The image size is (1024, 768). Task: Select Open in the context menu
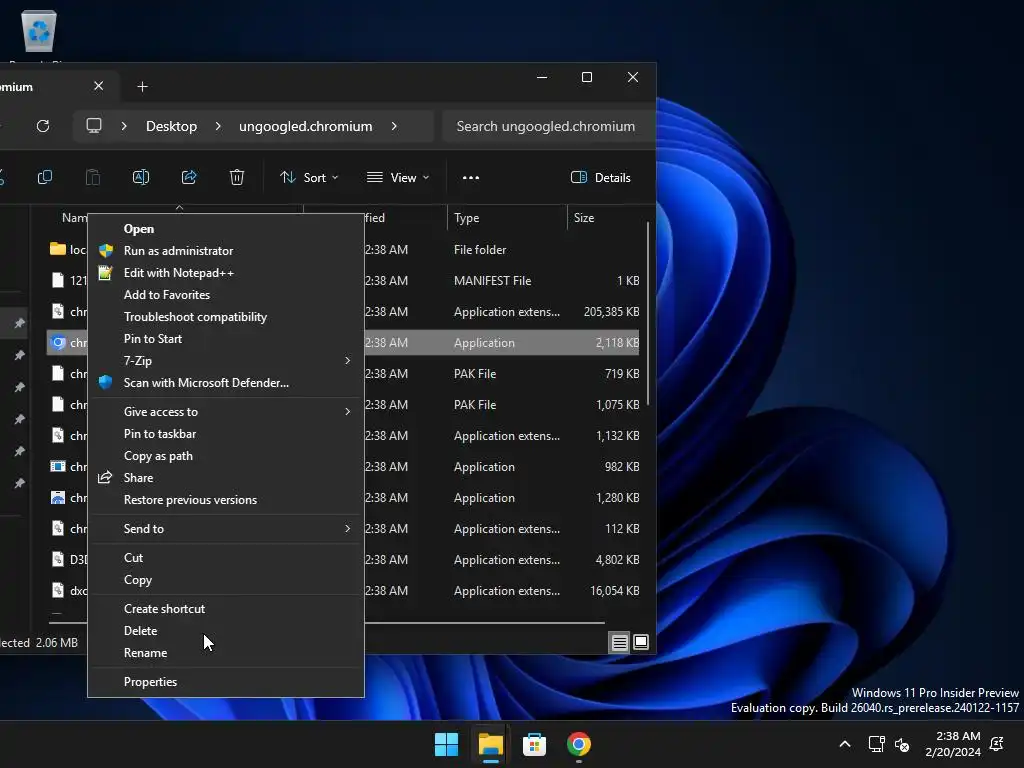(x=226, y=229)
